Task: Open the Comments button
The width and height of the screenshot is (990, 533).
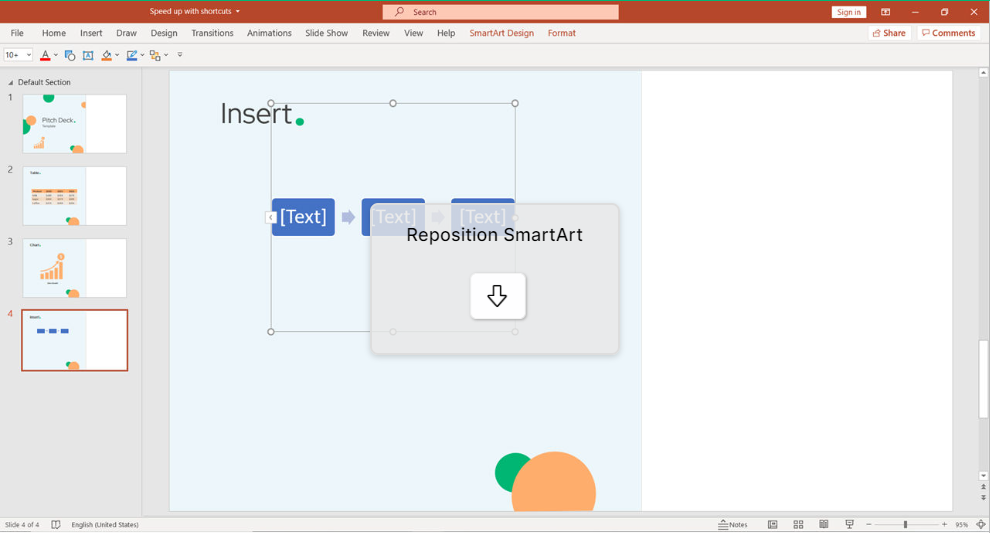Action: tap(948, 33)
